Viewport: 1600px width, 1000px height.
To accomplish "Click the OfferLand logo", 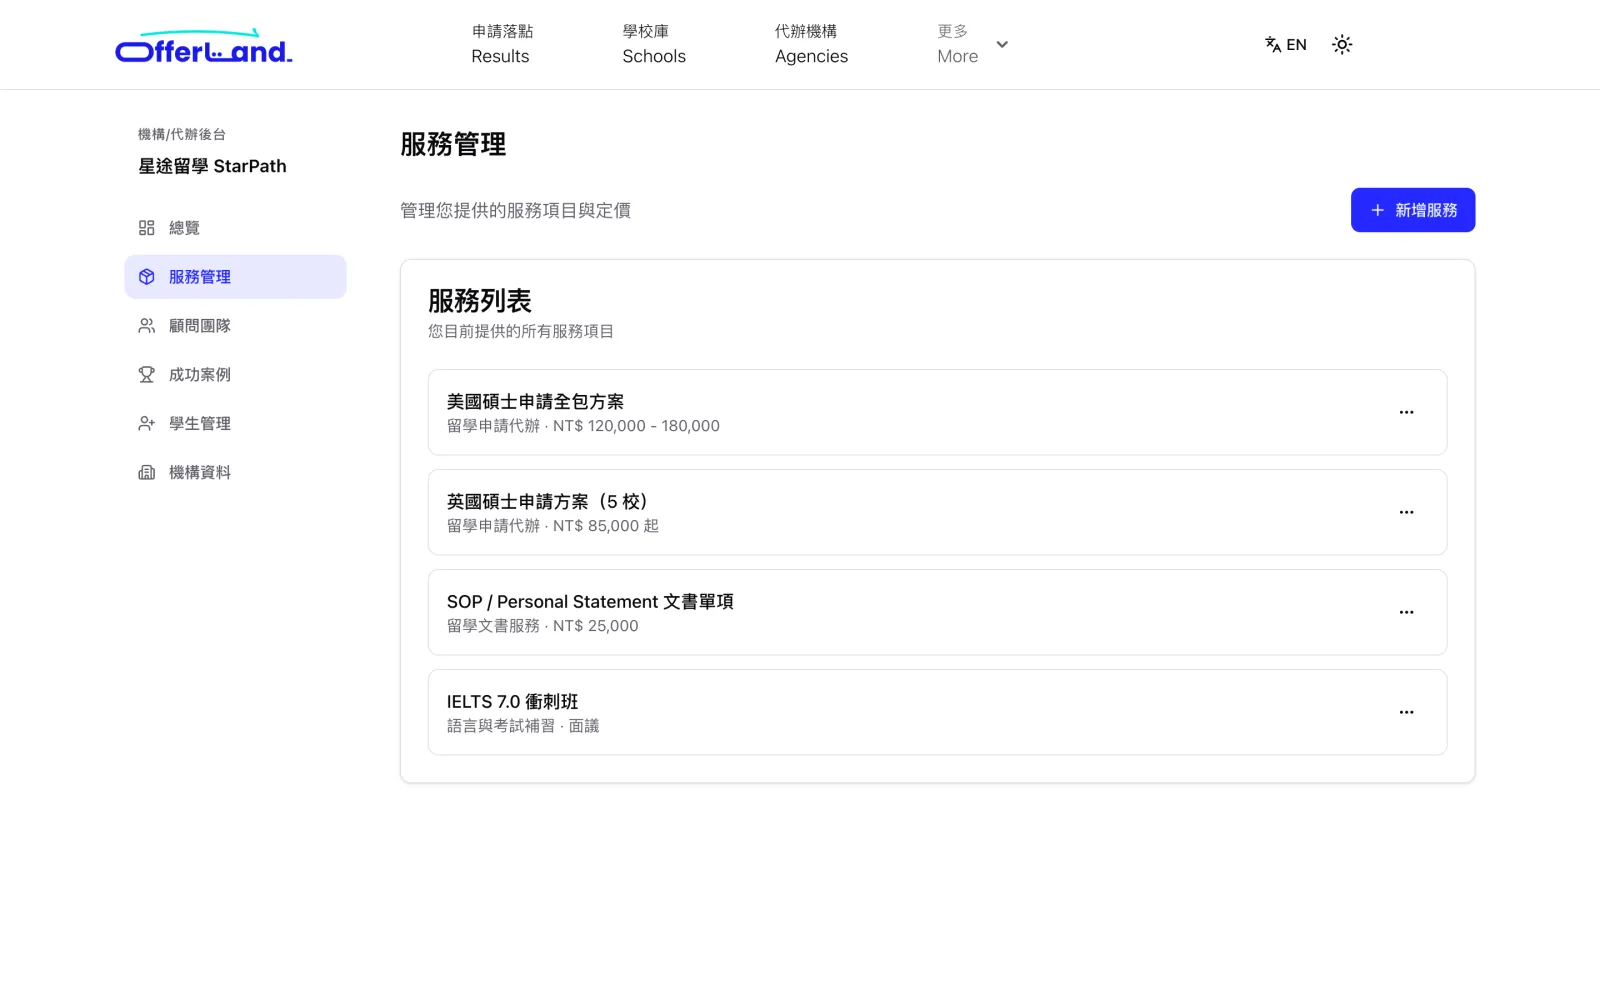I will click(204, 46).
